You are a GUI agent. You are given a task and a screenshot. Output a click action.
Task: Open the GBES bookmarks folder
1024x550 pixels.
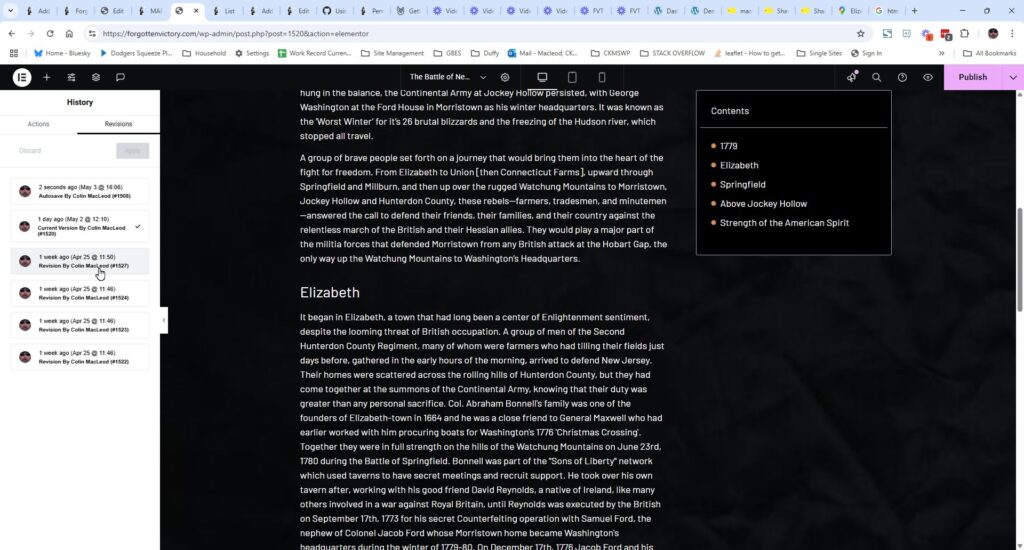[447, 53]
